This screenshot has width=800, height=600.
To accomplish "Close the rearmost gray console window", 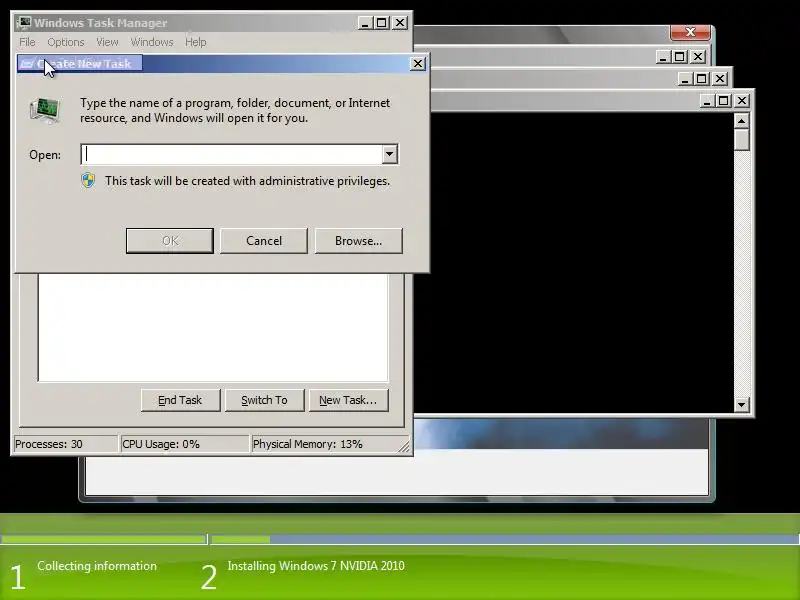I will (x=698, y=57).
